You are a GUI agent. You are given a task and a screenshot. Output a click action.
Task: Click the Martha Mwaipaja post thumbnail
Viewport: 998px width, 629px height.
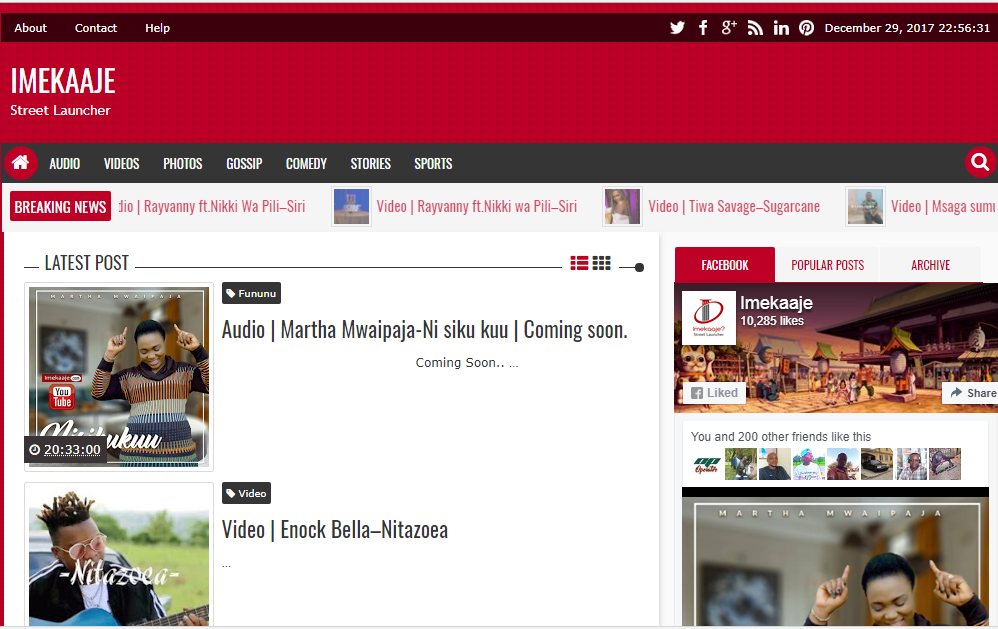coord(119,377)
